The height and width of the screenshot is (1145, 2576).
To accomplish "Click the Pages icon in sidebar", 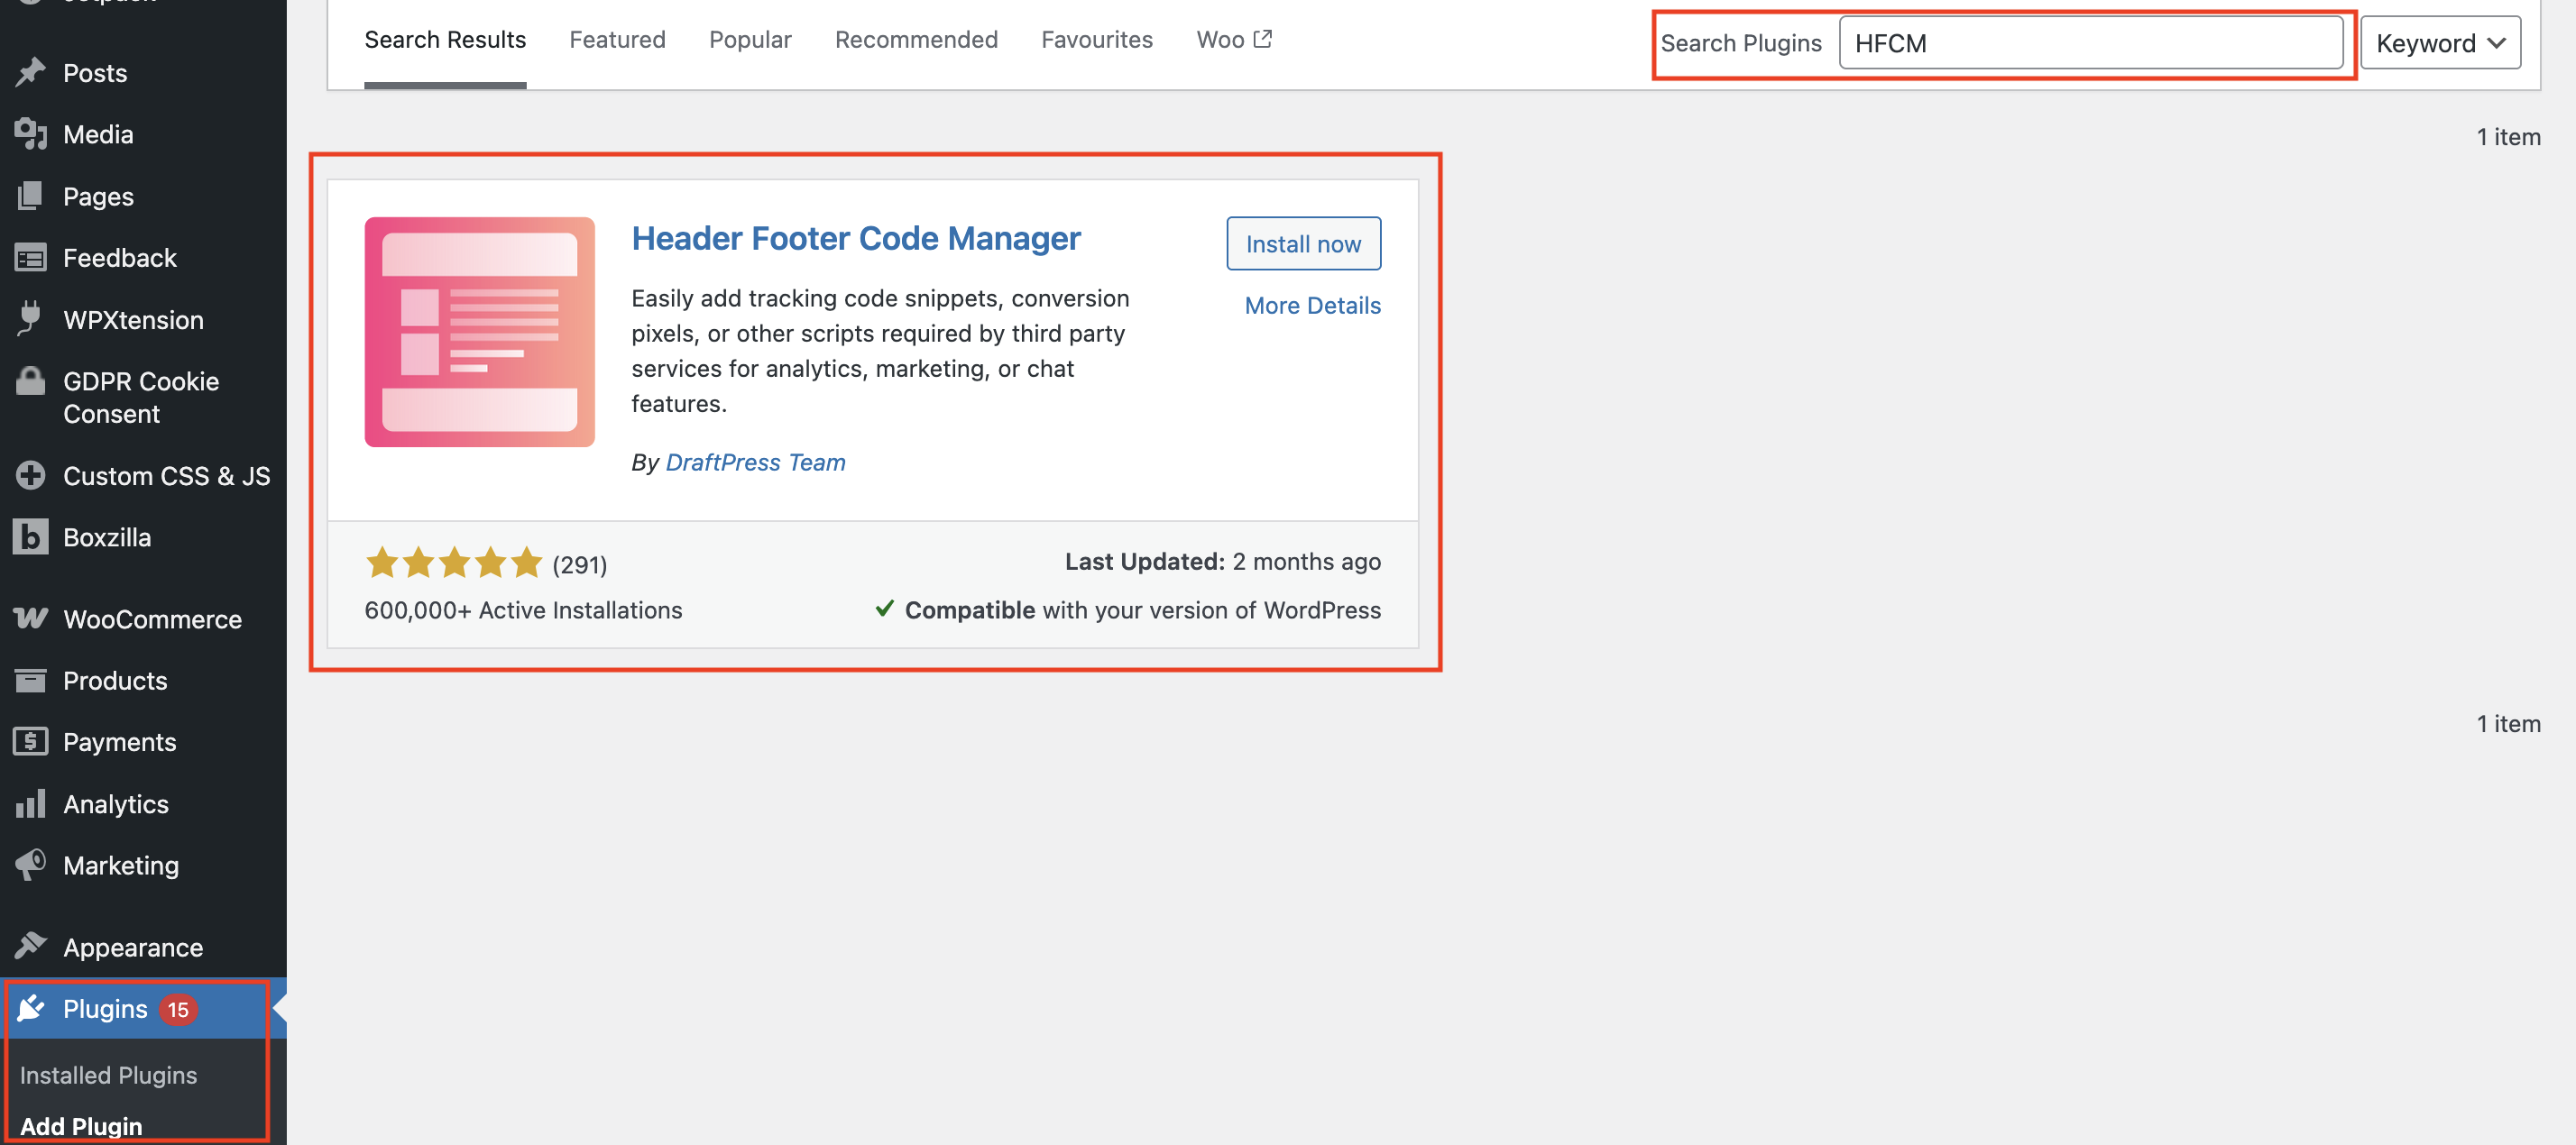I will click(x=30, y=196).
